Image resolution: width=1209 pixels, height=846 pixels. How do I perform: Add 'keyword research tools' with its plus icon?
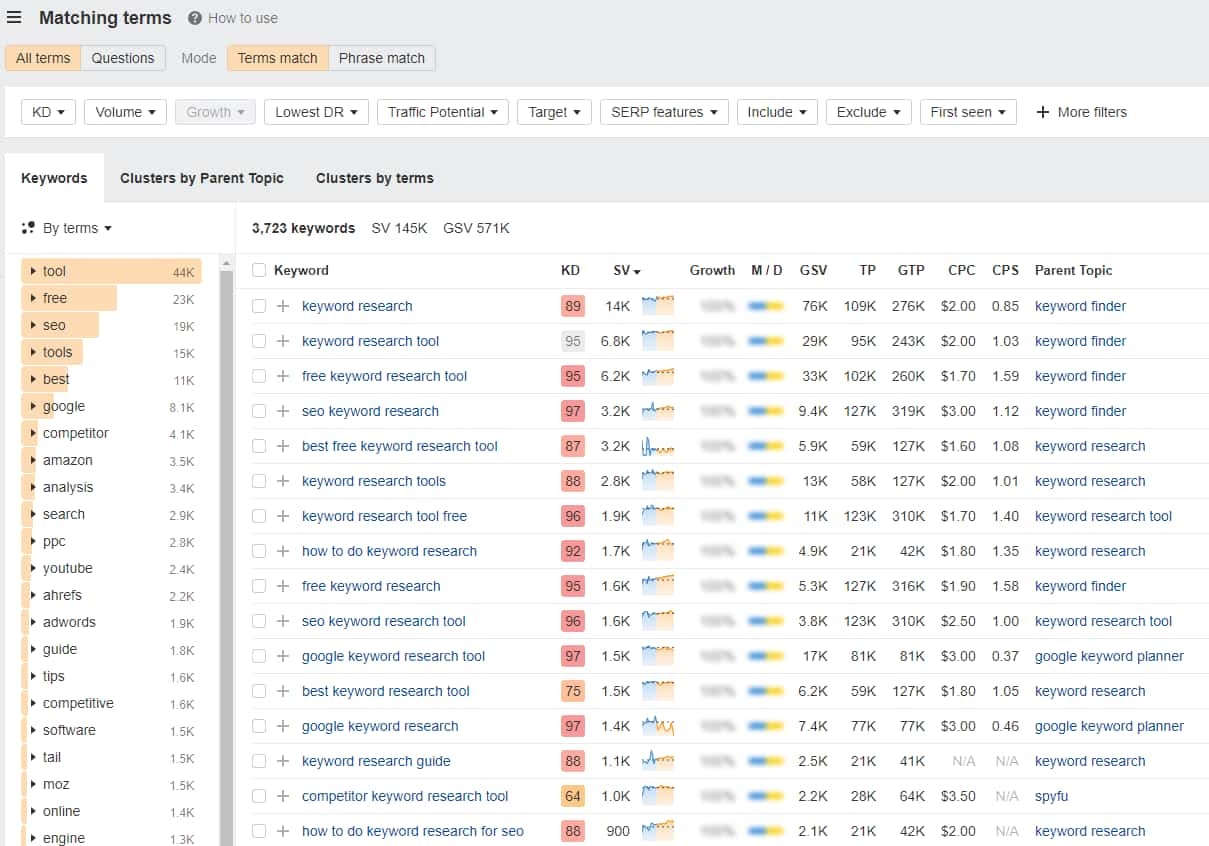point(283,481)
